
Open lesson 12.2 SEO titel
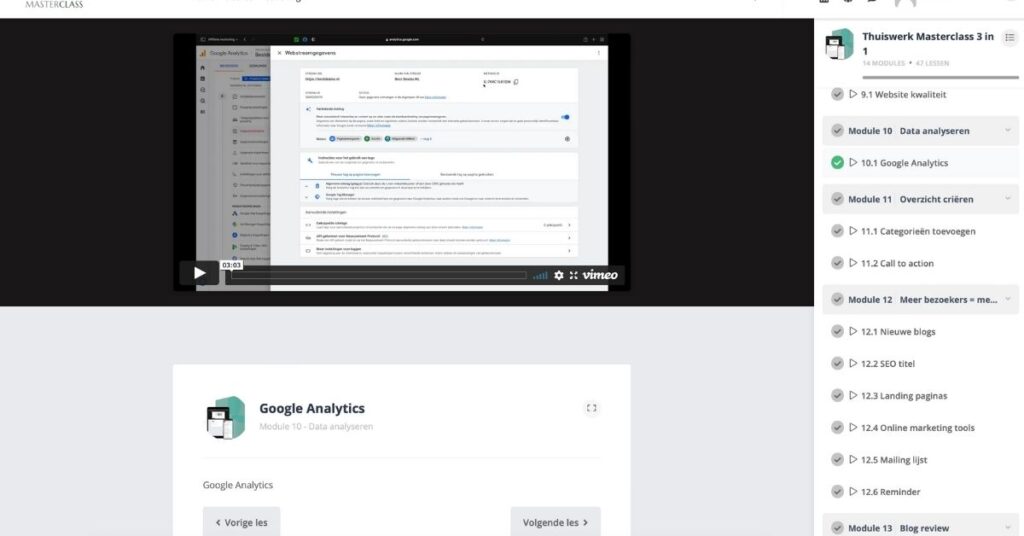[x=888, y=364]
